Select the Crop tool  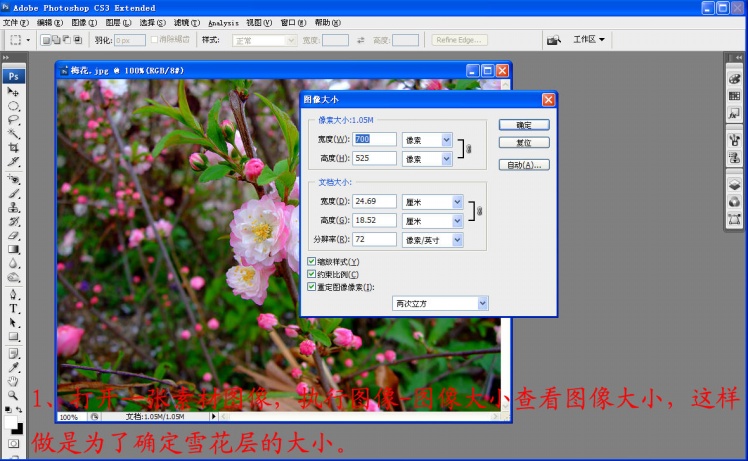[x=14, y=148]
